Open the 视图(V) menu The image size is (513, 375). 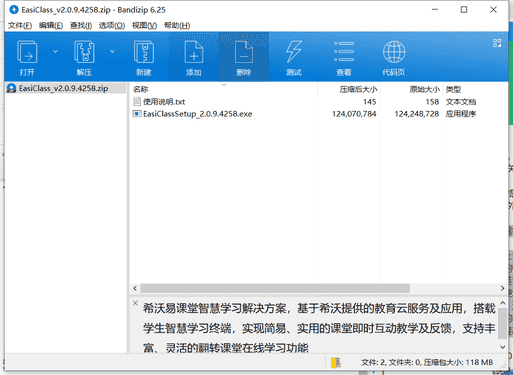point(144,25)
